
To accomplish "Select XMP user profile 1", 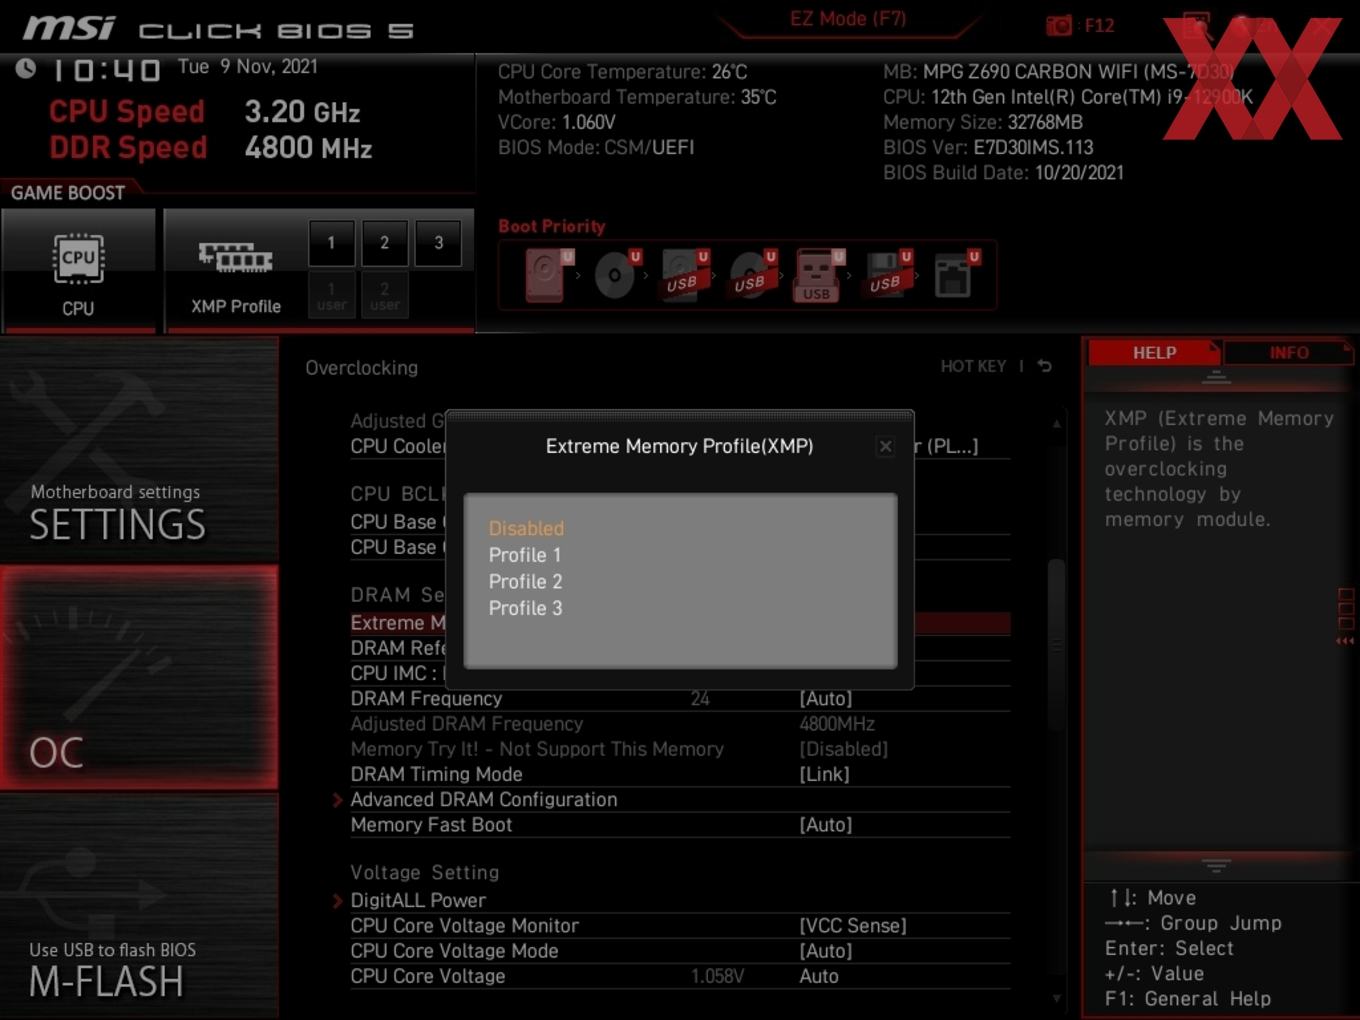I will click(x=331, y=296).
